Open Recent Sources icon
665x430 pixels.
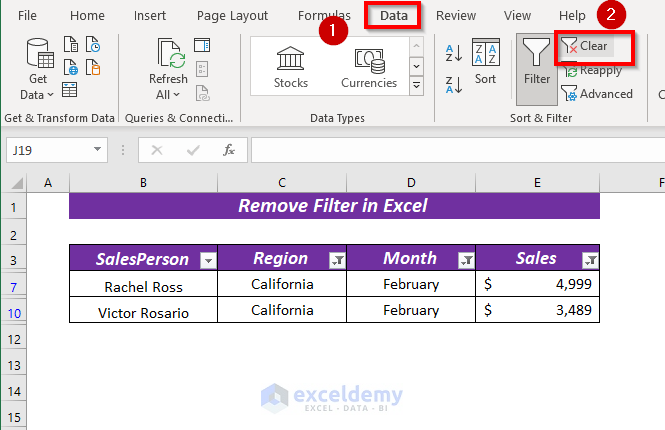93,45
